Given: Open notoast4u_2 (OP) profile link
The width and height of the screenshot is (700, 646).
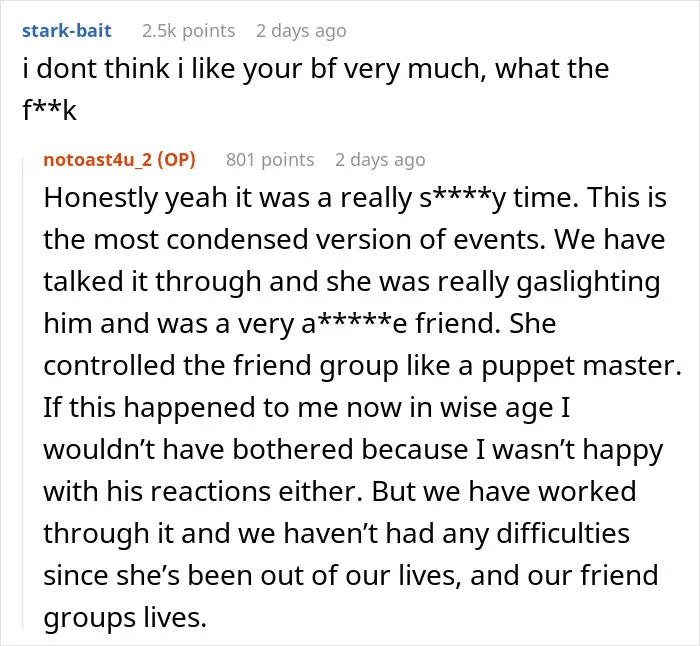Looking at the screenshot, I should (x=120, y=159).
